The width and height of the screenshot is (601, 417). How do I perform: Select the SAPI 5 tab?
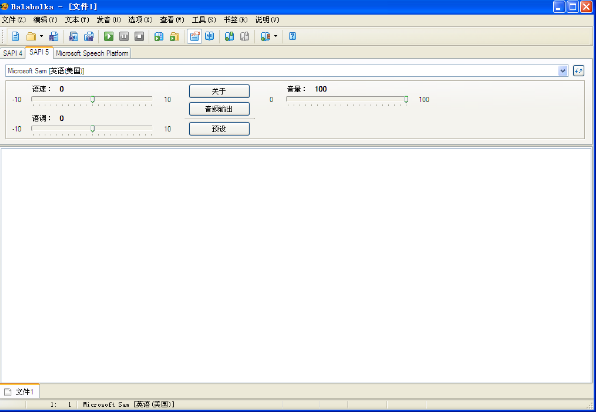tap(39, 52)
